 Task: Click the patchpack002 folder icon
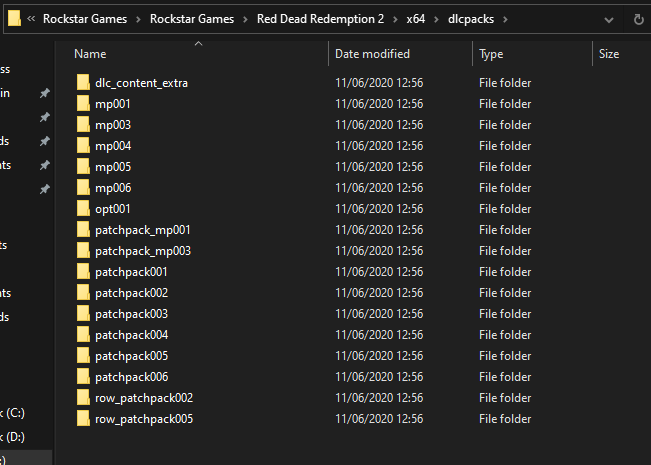click(x=83, y=292)
